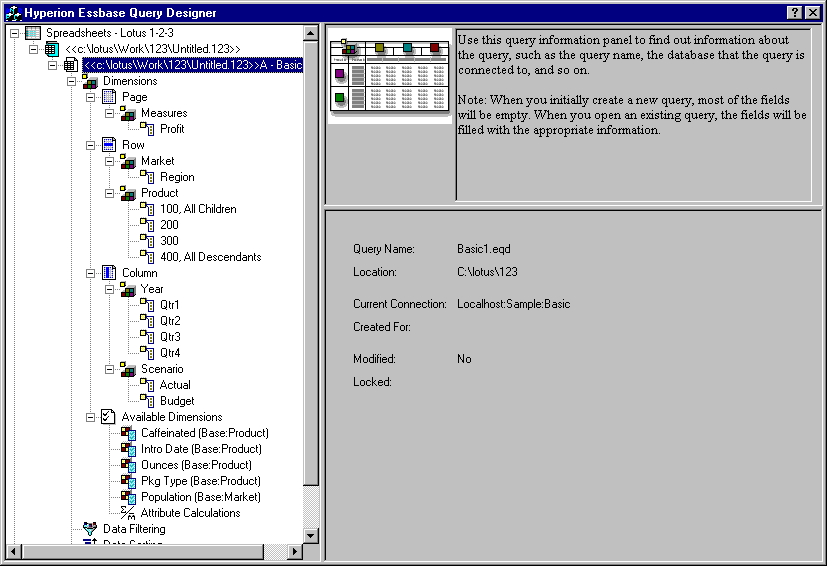Click the horizontal scroll right arrow

point(295,552)
